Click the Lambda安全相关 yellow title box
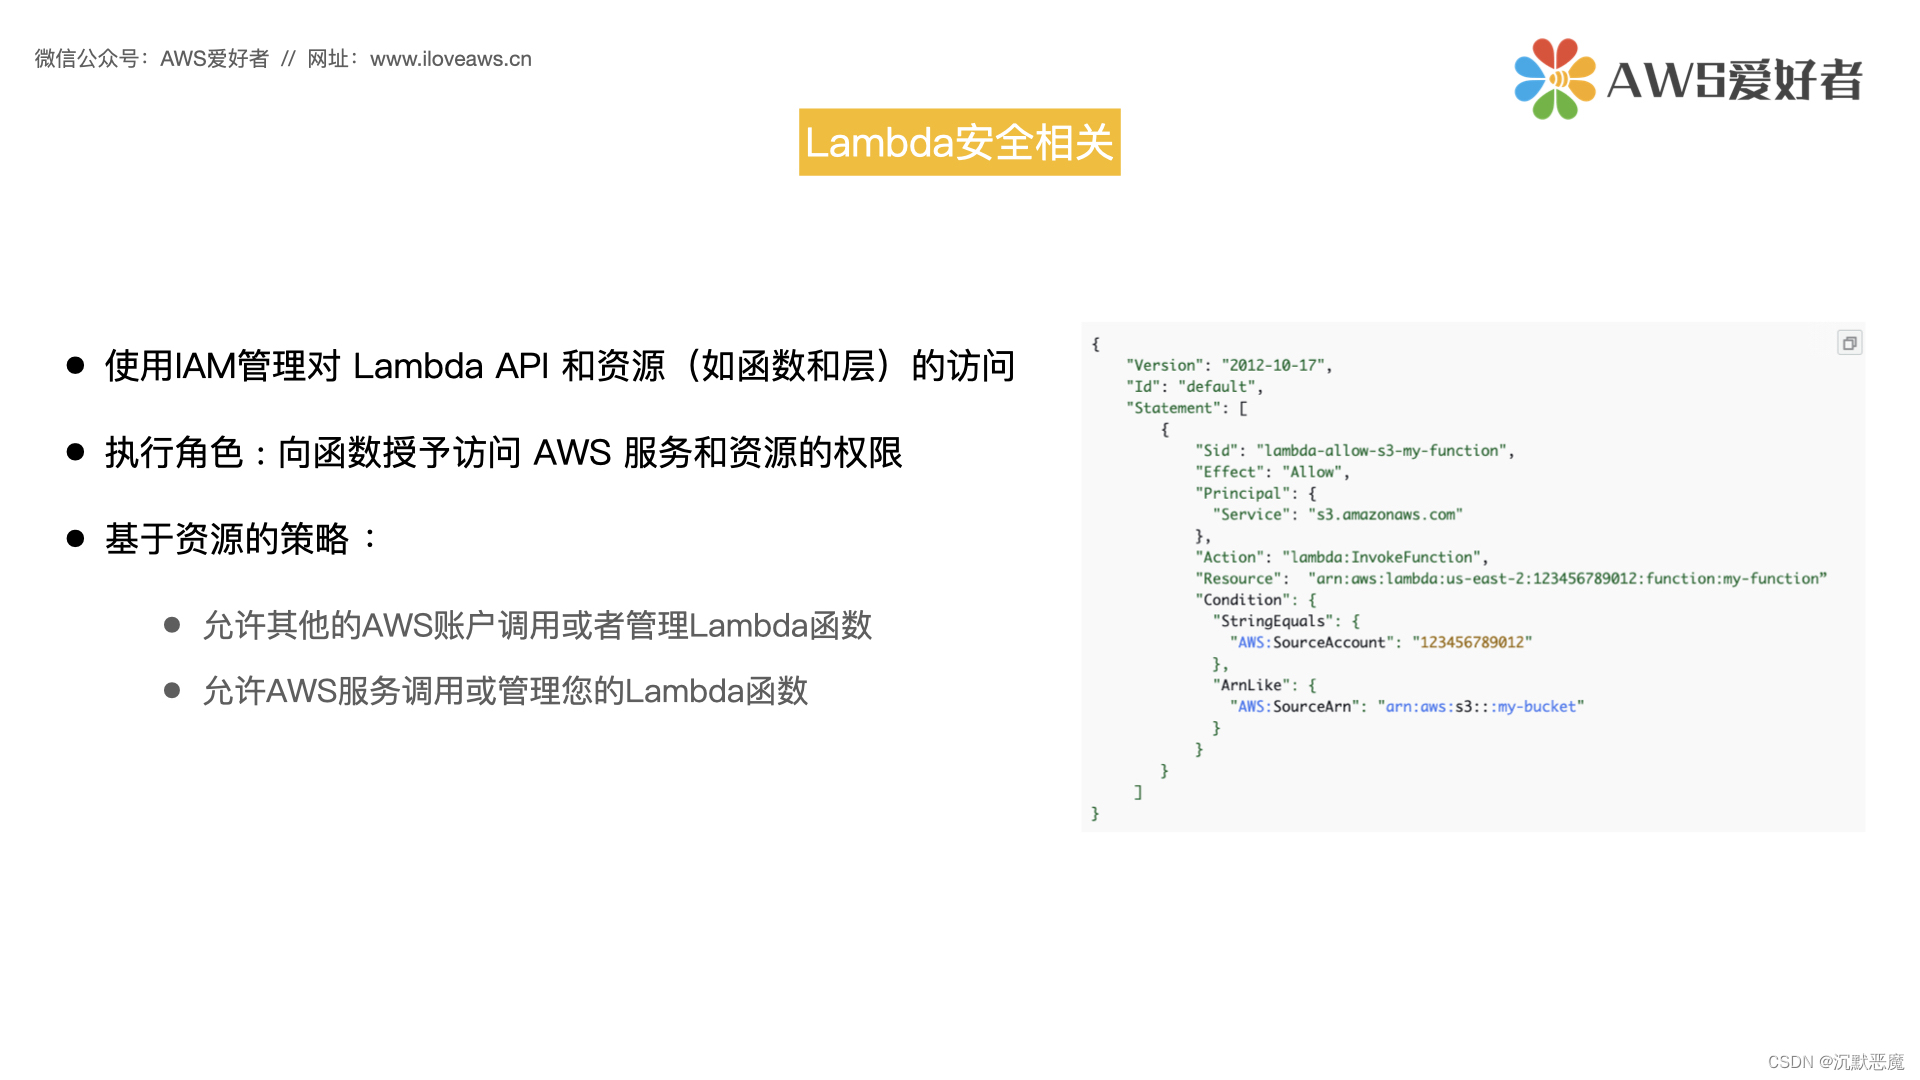Viewport: 1920px width, 1080px height. (959, 142)
